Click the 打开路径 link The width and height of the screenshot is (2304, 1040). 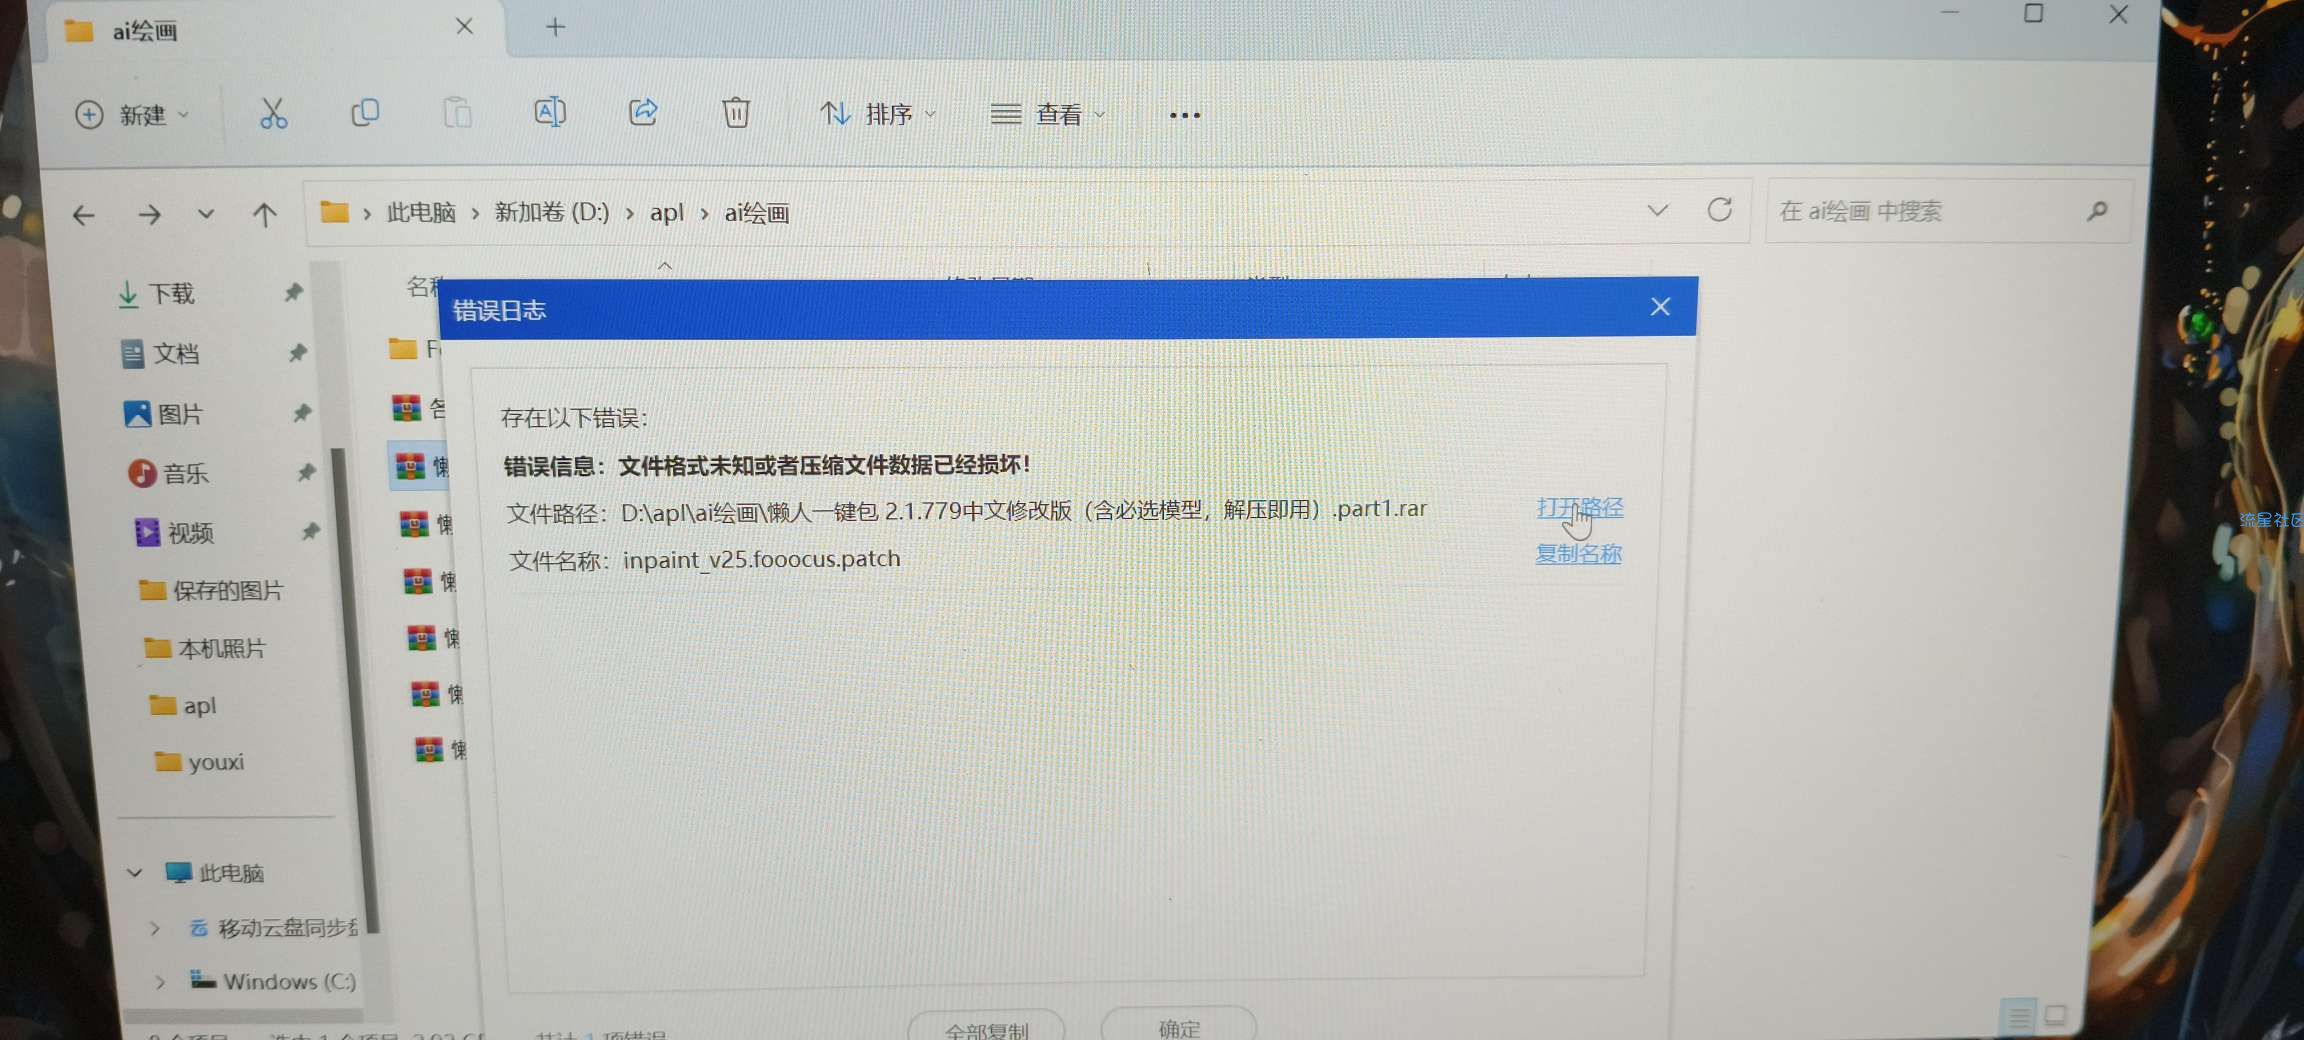coord(1580,508)
